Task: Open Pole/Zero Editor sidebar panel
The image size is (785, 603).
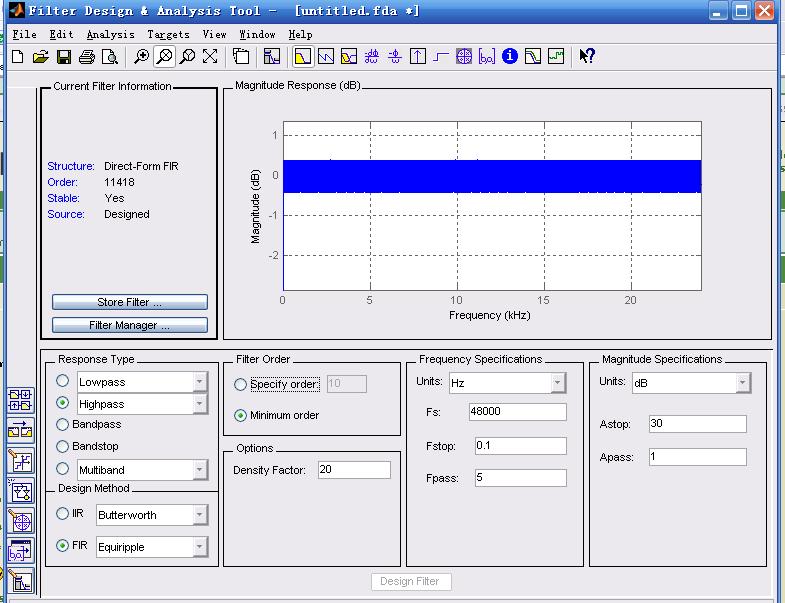Action: [21, 521]
